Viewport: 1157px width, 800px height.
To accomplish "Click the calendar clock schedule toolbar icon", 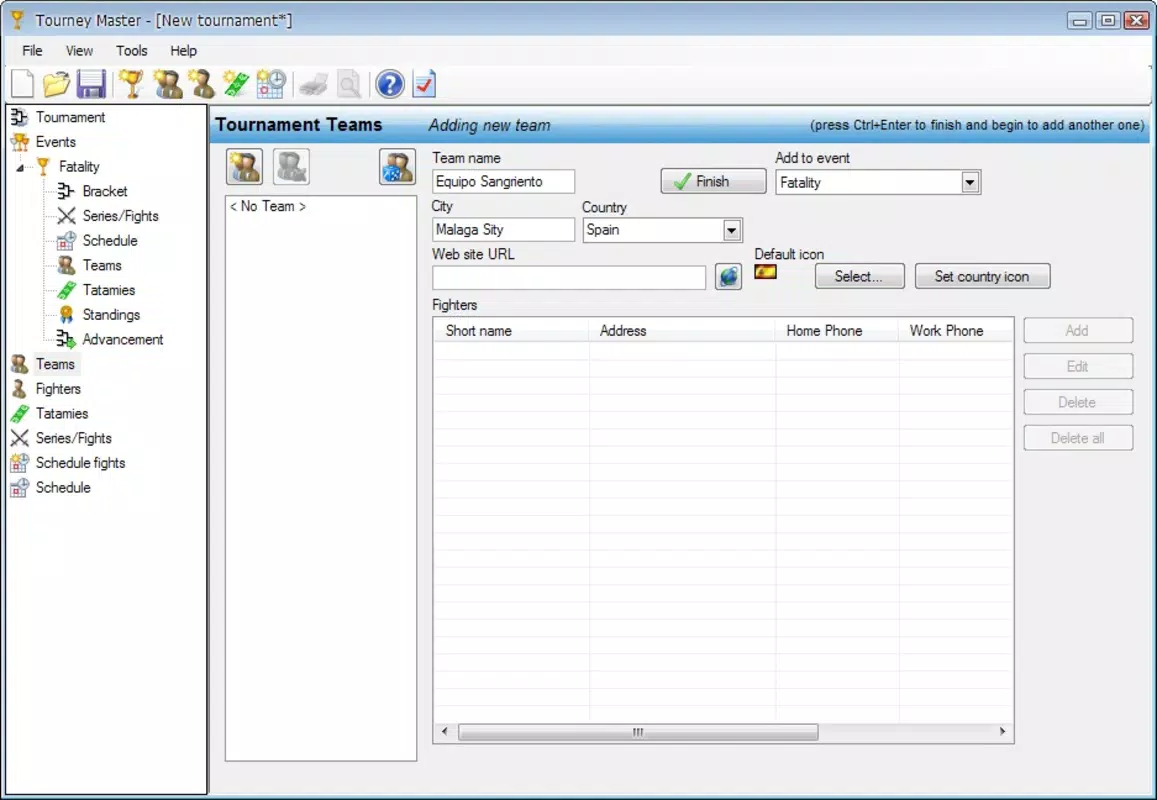I will (x=271, y=84).
